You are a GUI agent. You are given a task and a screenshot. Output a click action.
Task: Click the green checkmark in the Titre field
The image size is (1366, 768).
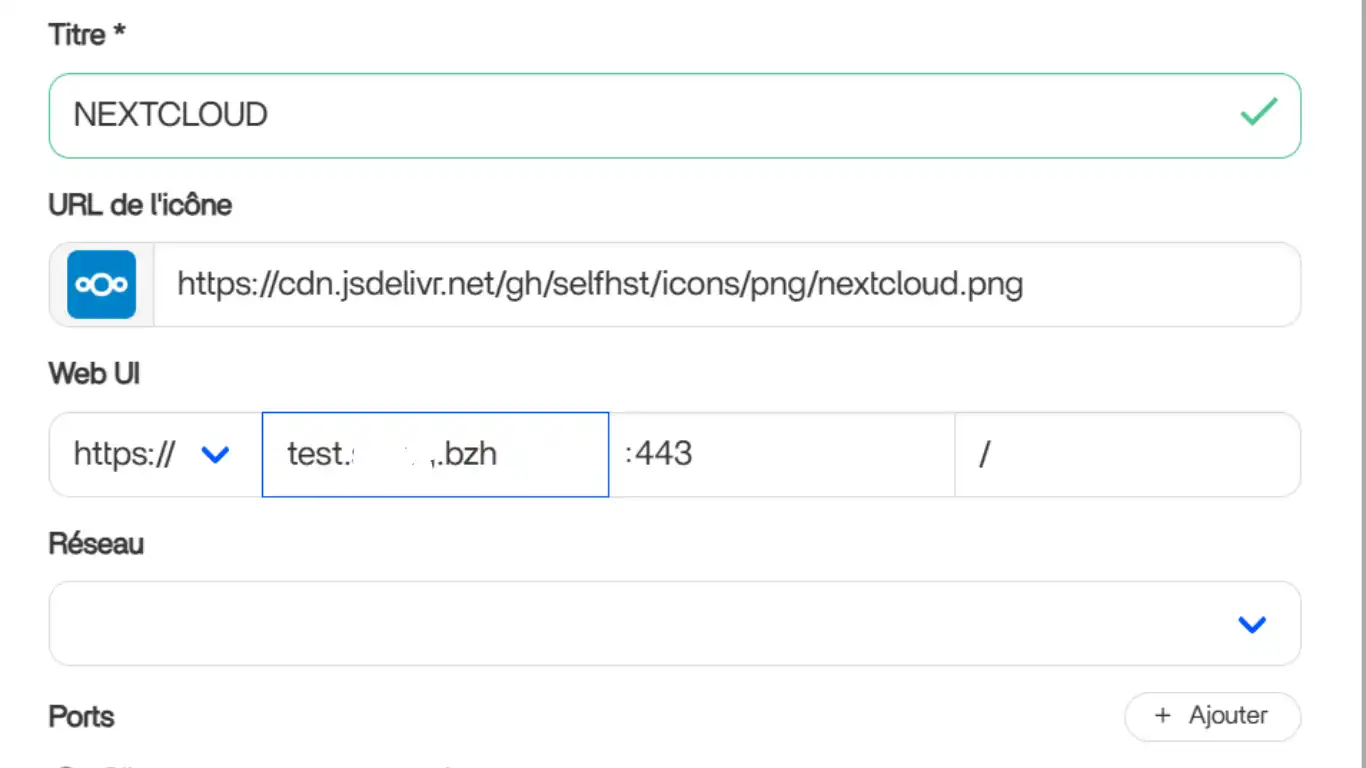[1258, 112]
